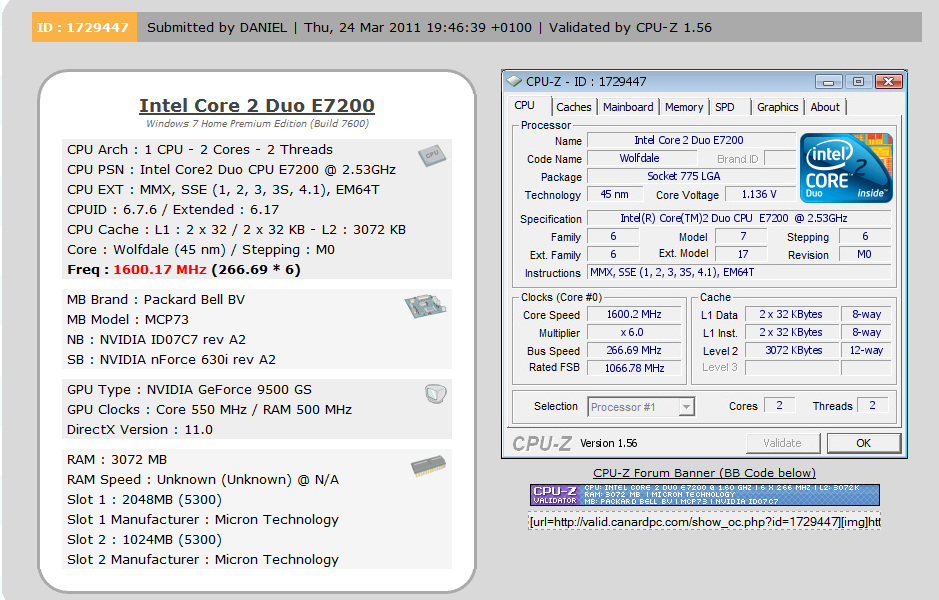Click the Bus Speed value 266.69 MHz
The image size is (939, 600).
click(634, 350)
